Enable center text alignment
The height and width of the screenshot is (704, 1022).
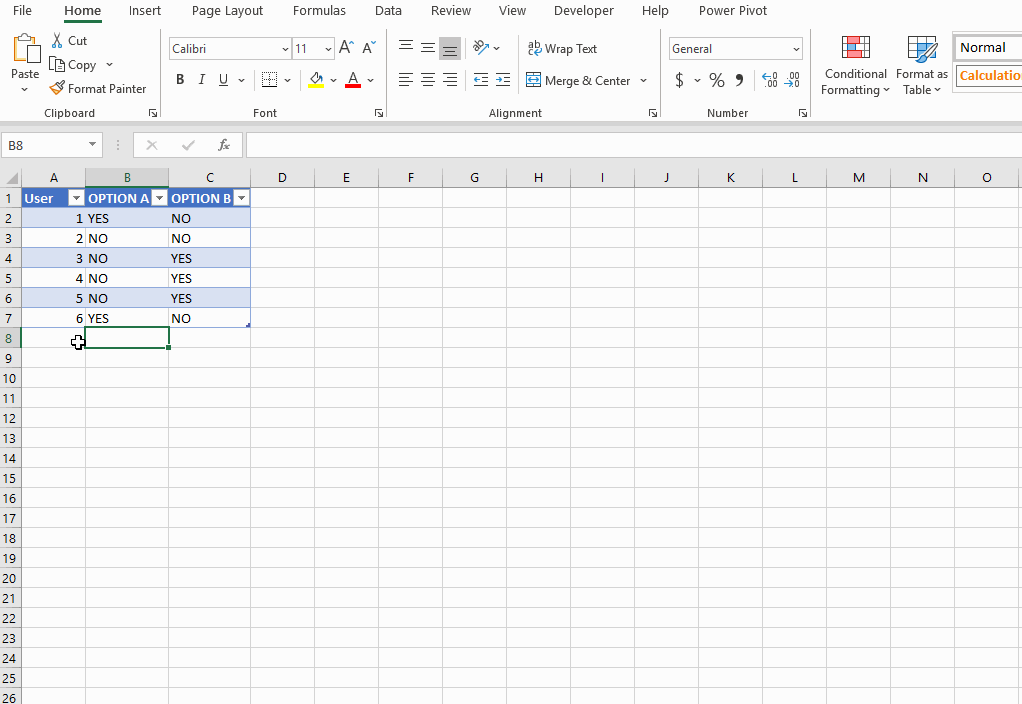click(427, 80)
